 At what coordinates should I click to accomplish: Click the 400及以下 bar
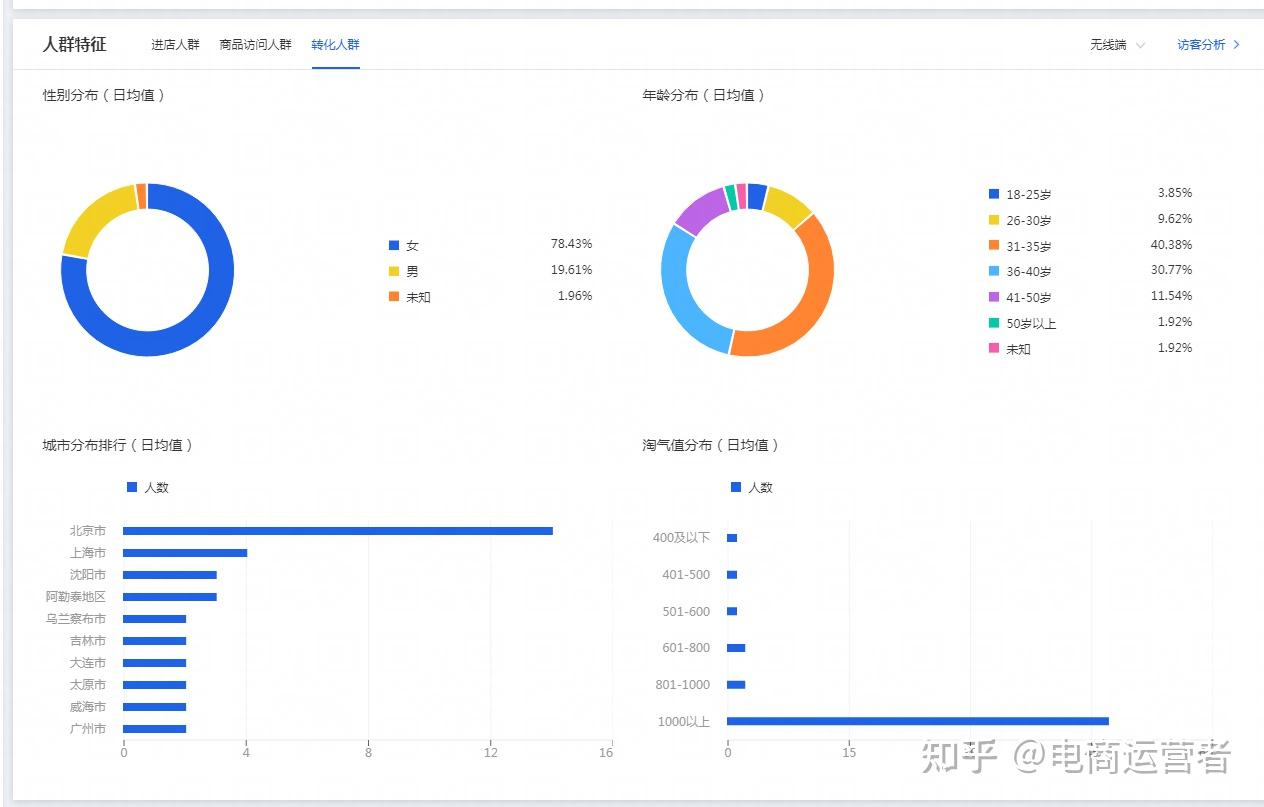coord(732,538)
